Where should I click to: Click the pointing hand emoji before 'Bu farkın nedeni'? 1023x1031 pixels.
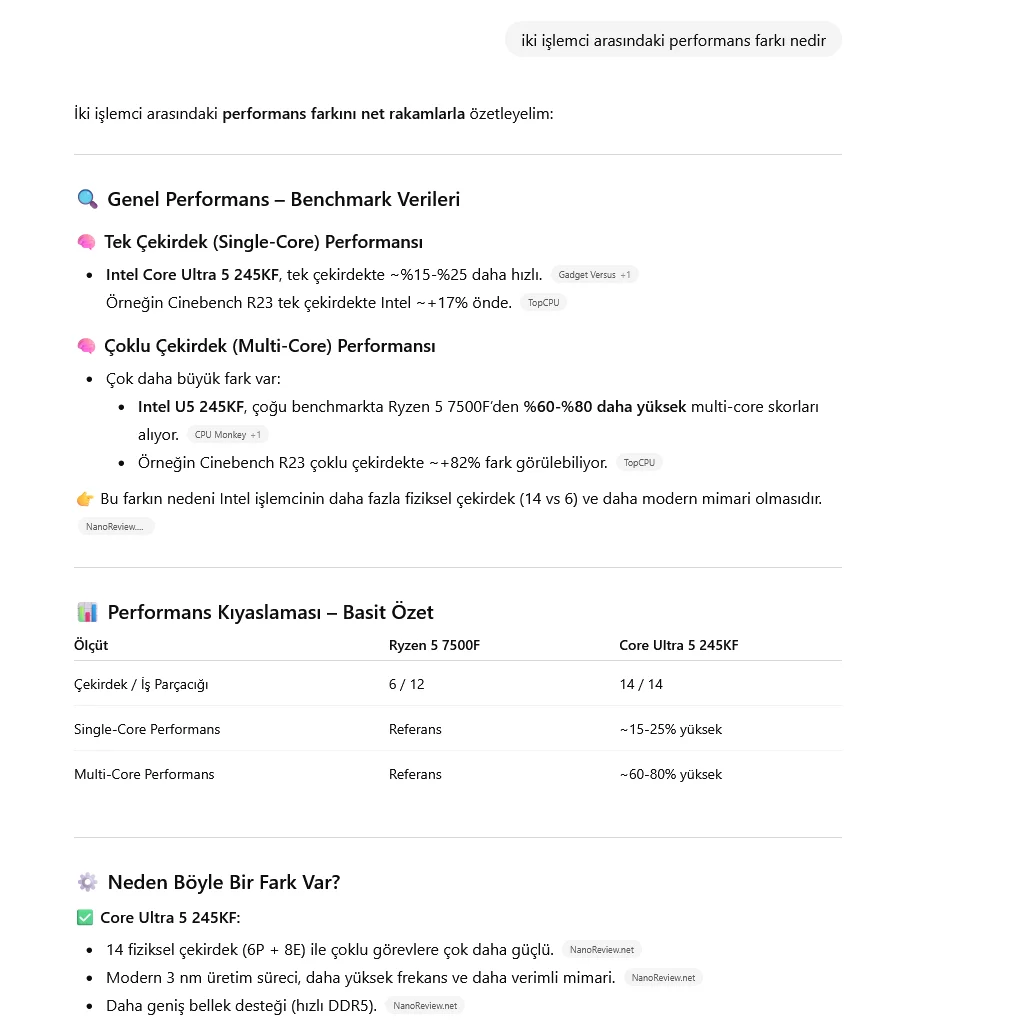coord(85,498)
